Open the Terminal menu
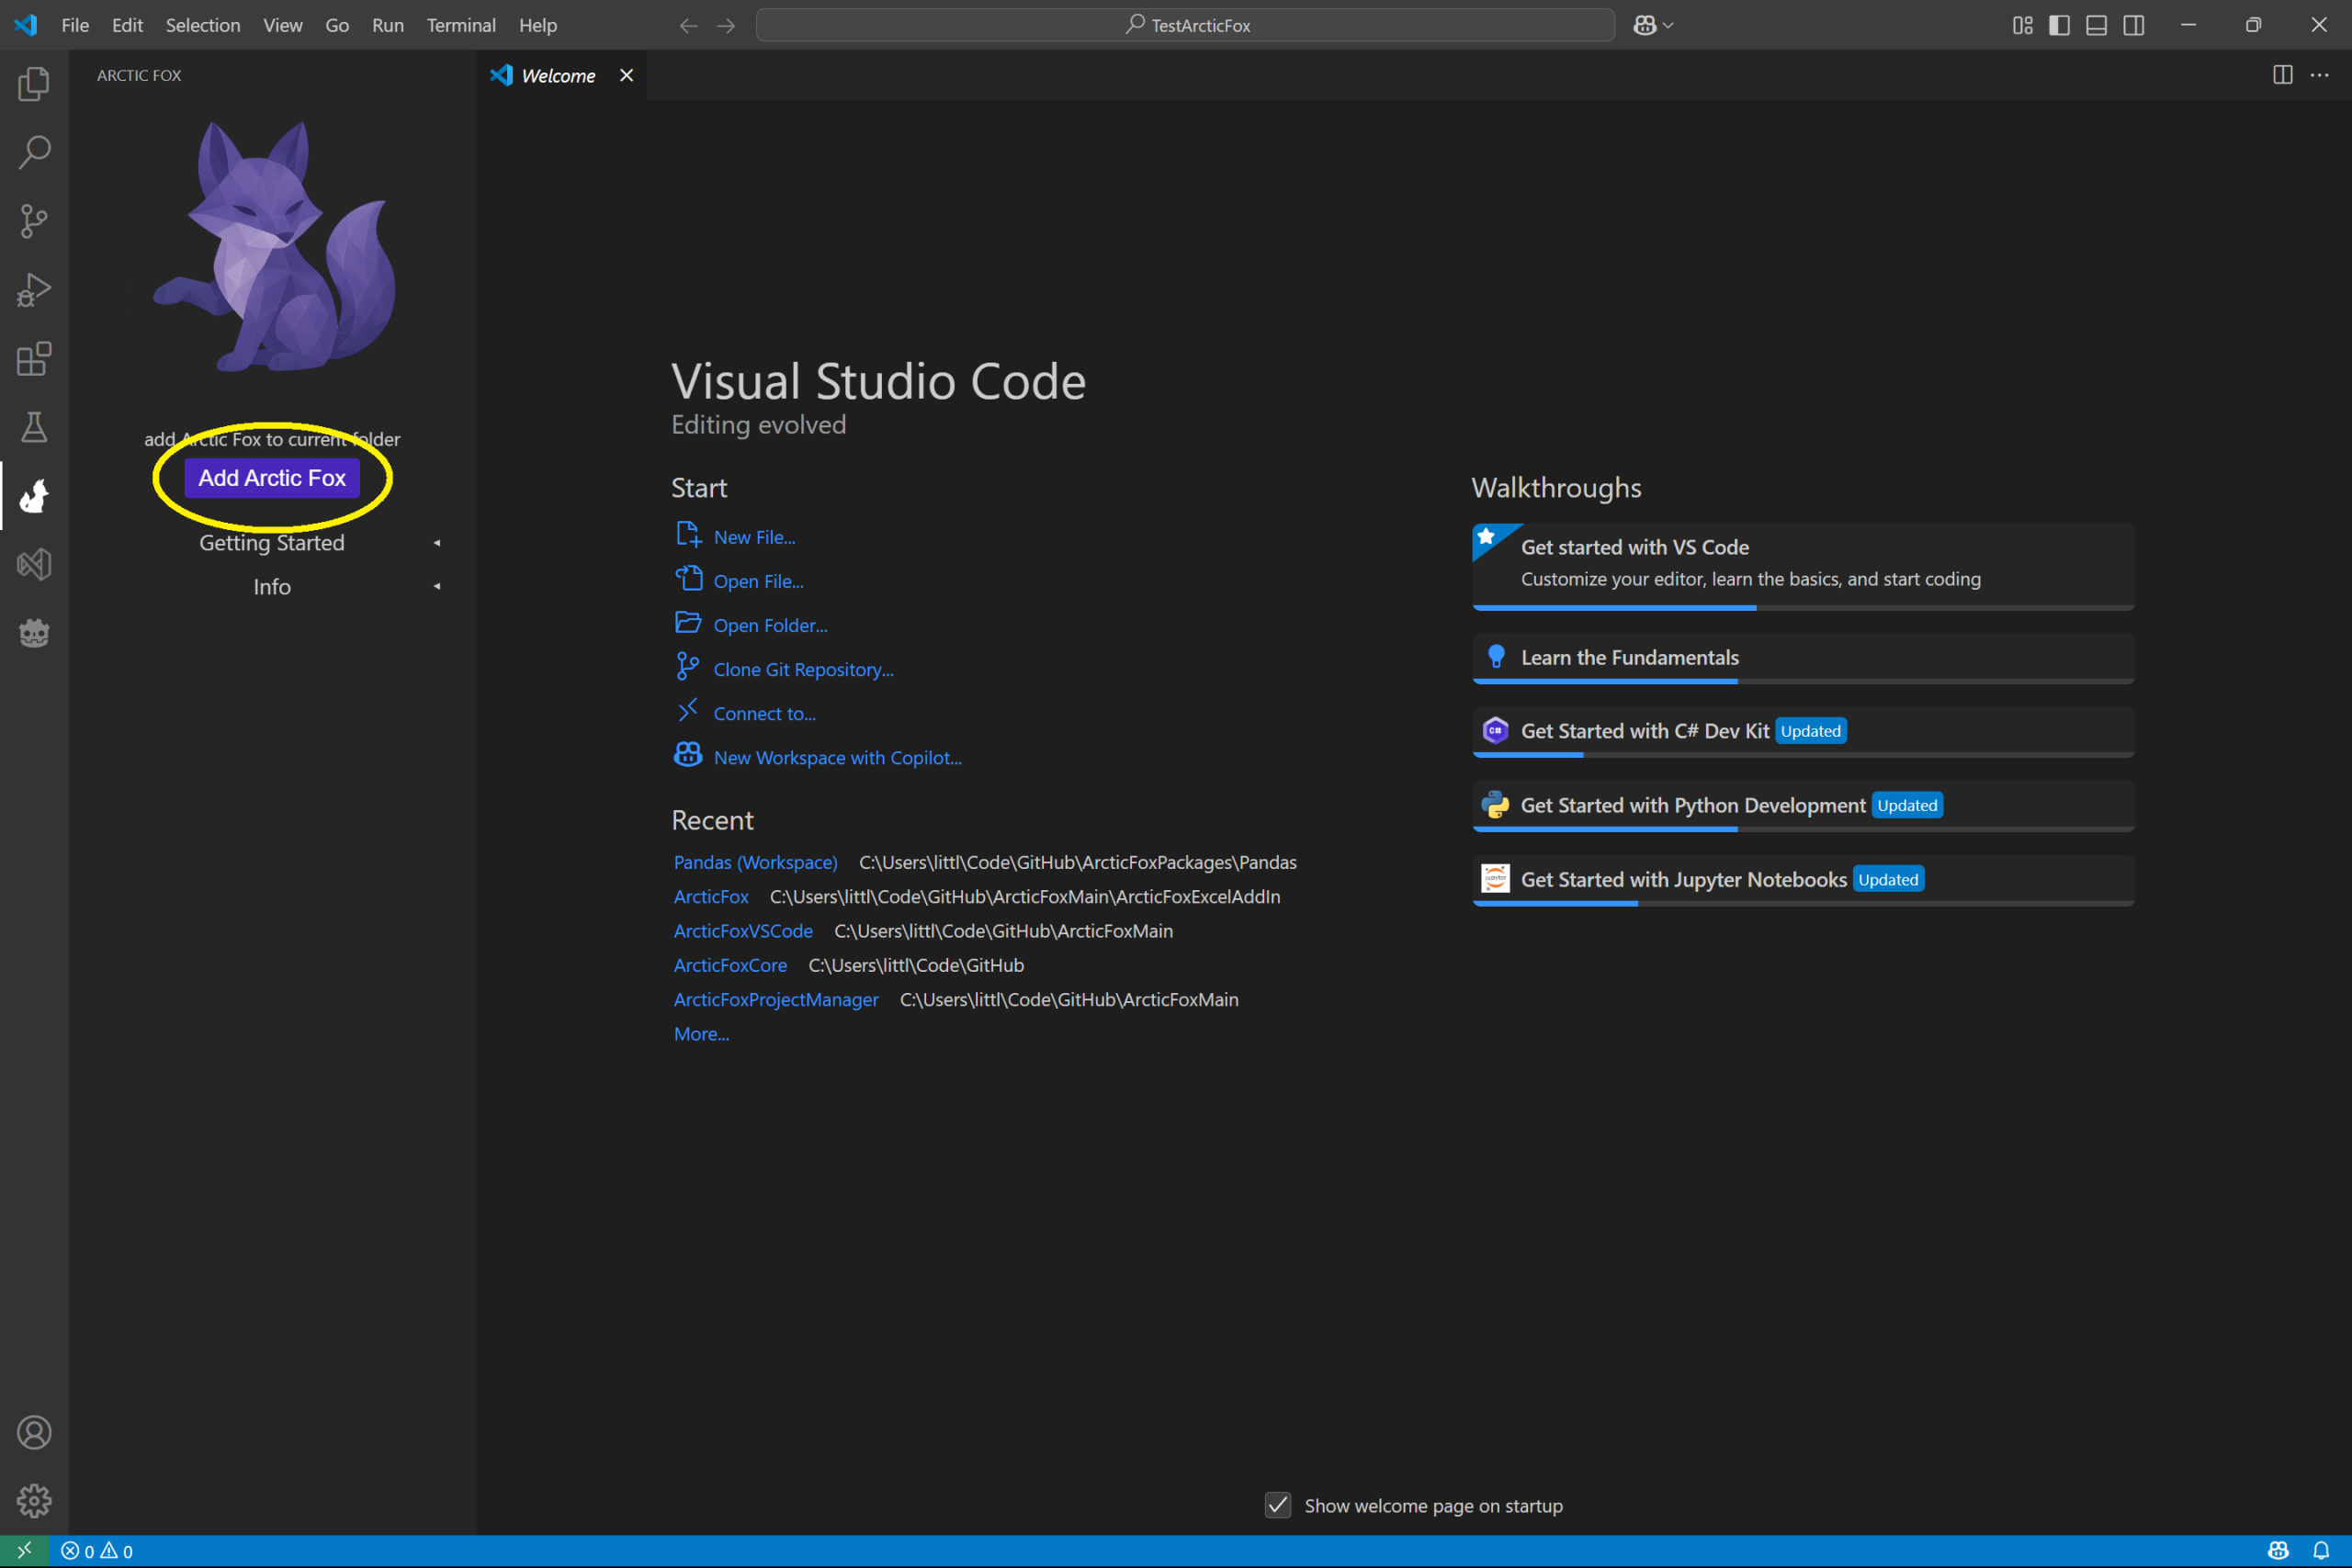The image size is (2352, 1568). (x=461, y=25)
